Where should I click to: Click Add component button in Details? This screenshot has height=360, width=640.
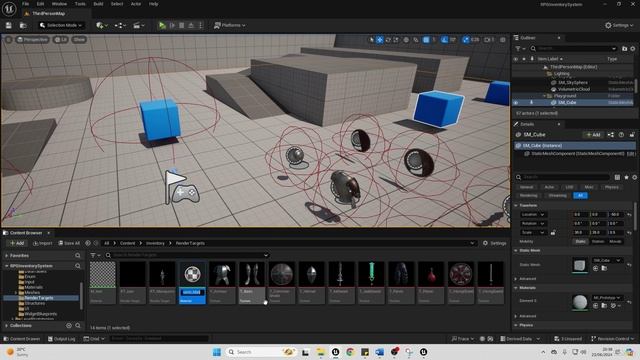coord(593,135)
